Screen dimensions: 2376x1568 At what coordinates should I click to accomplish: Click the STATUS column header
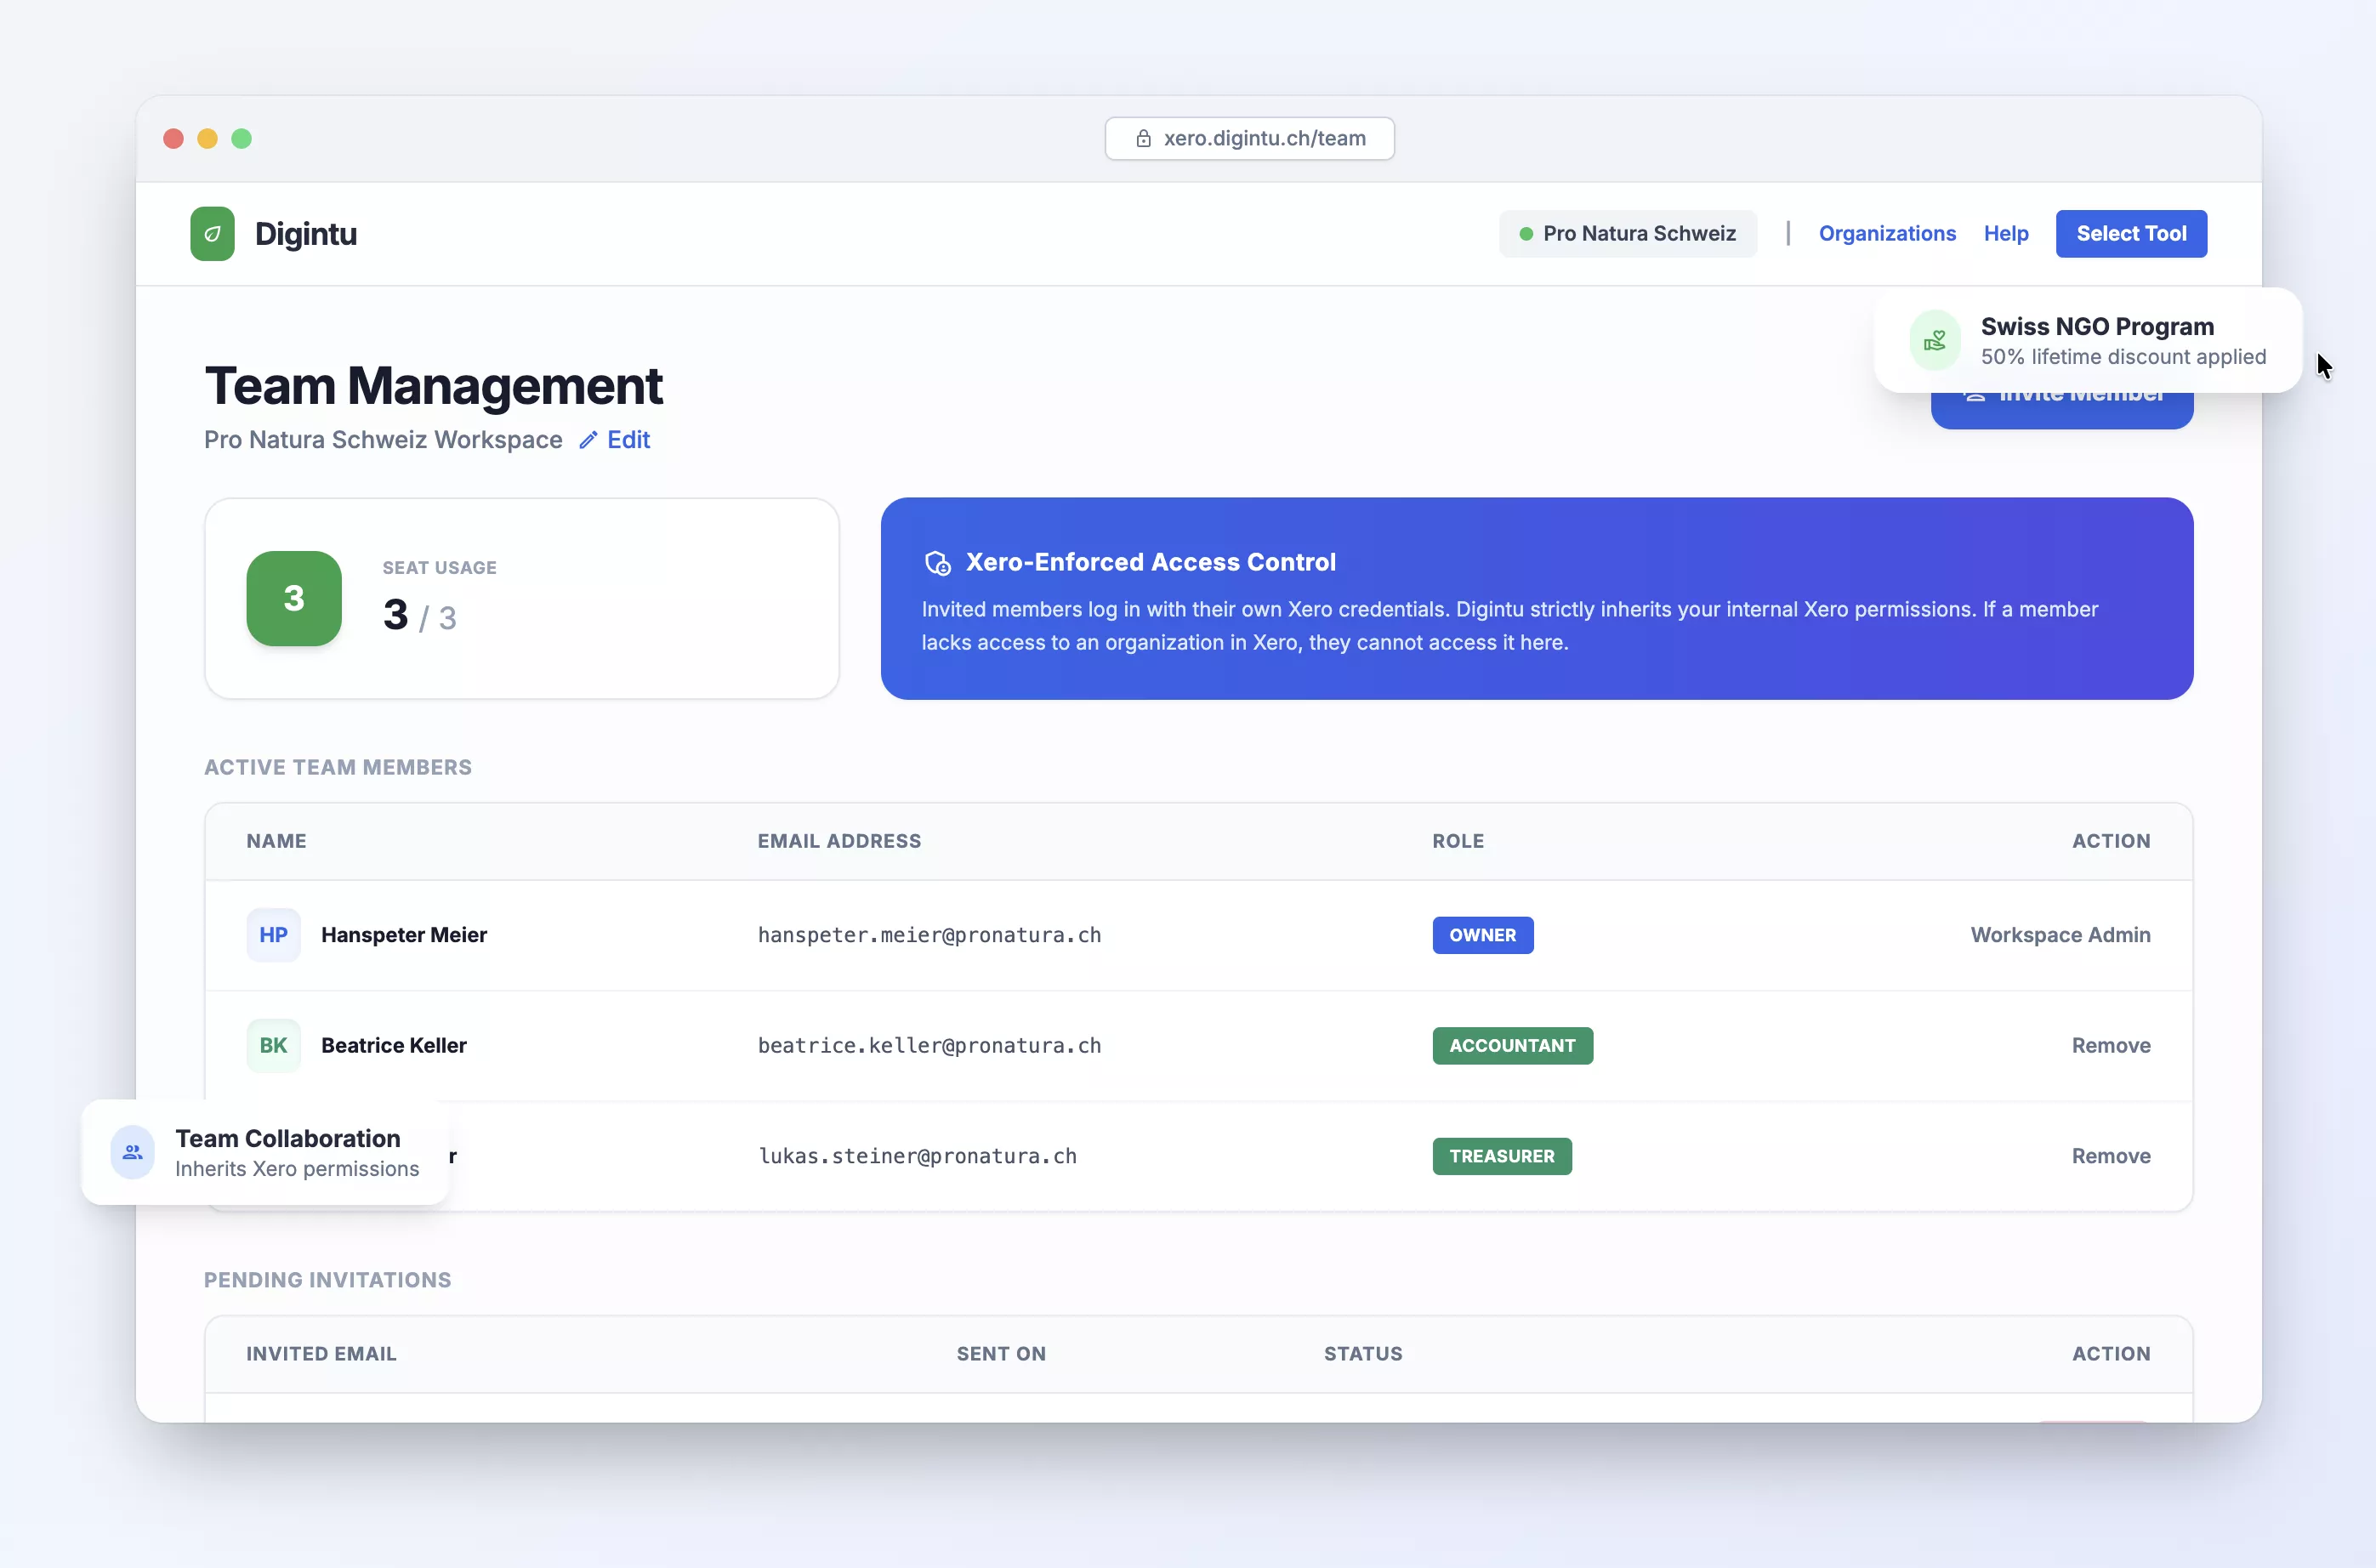click(x=1363, y=1354)
